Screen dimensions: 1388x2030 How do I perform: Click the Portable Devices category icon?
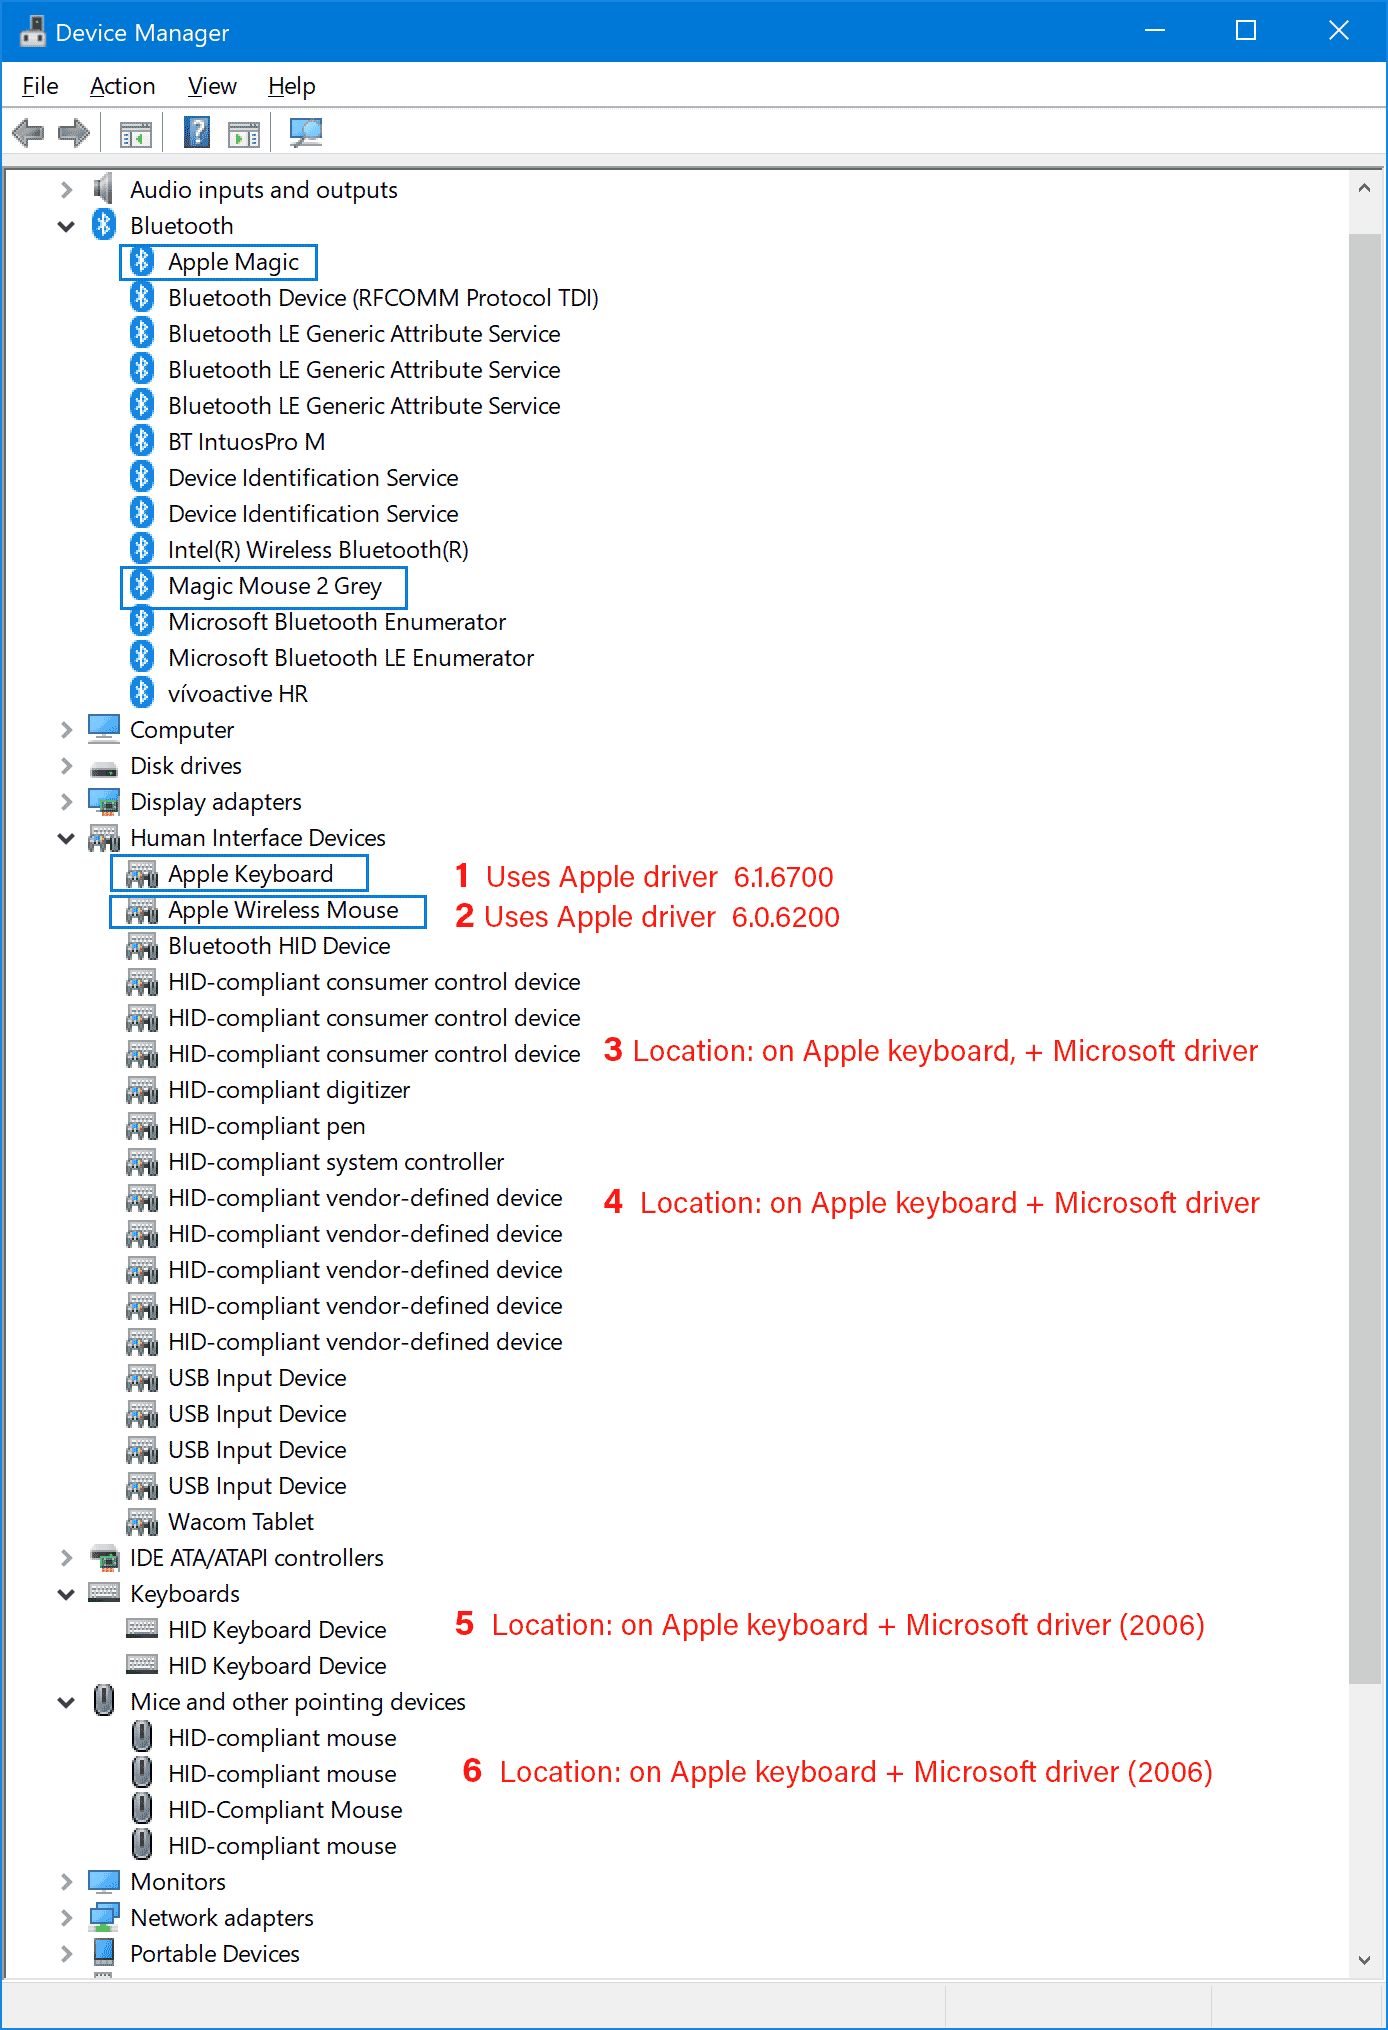pyautogui.click(x=103, y=1952)
